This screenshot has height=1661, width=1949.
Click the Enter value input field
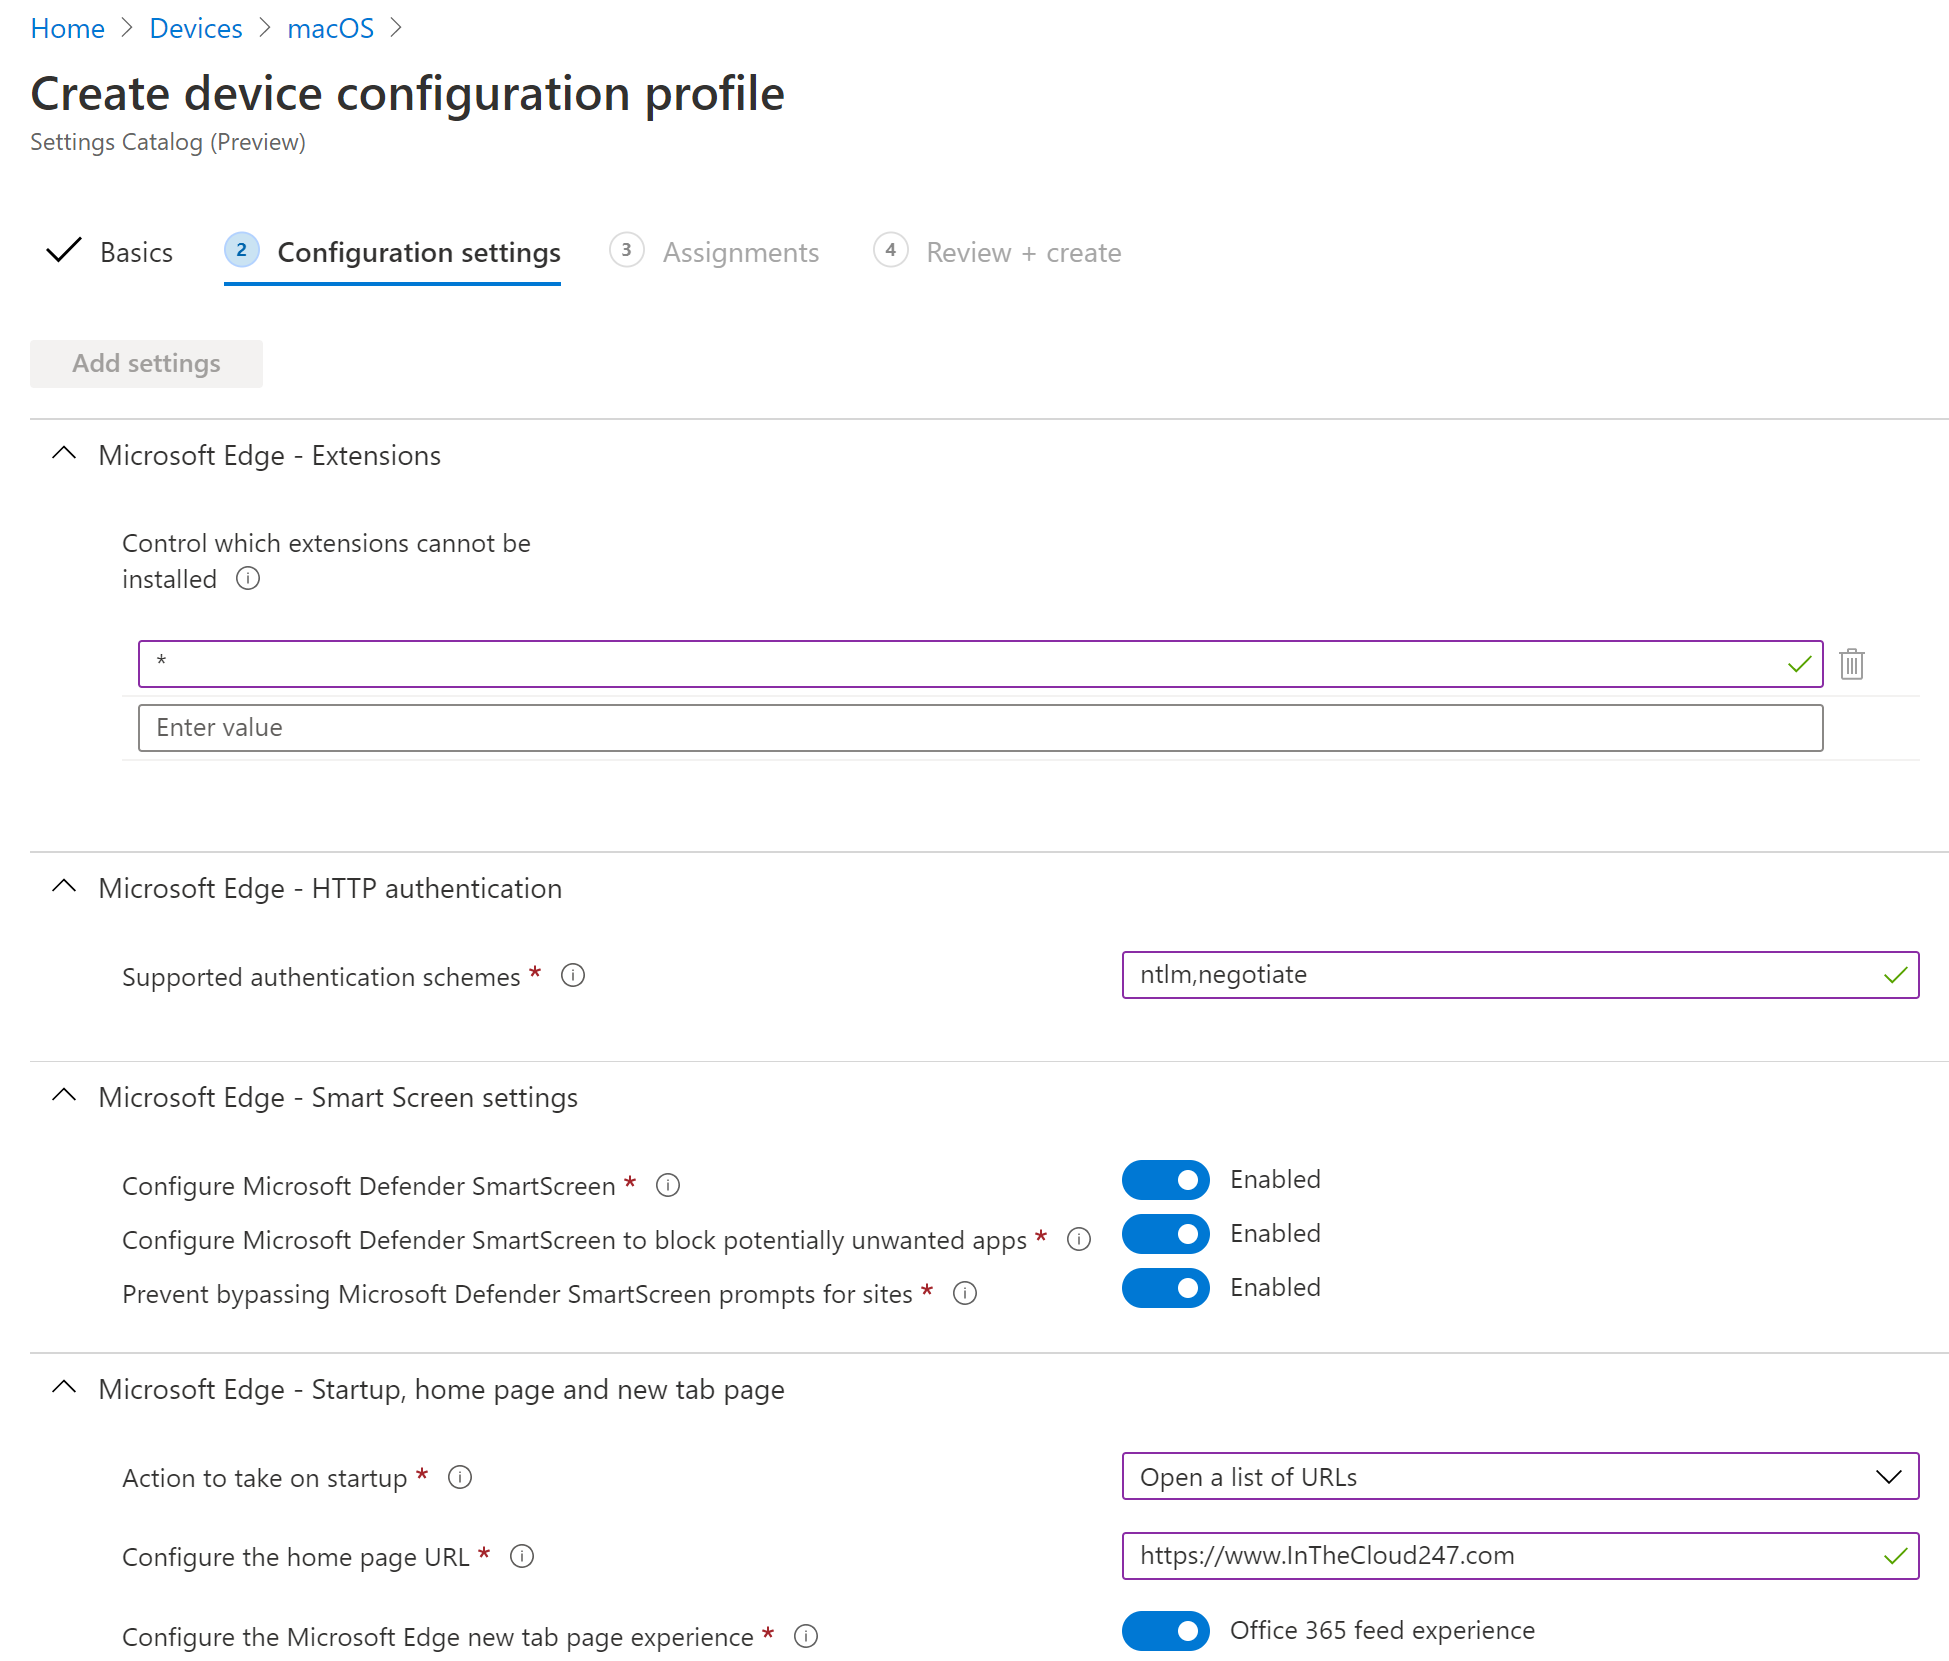point(980,728)
